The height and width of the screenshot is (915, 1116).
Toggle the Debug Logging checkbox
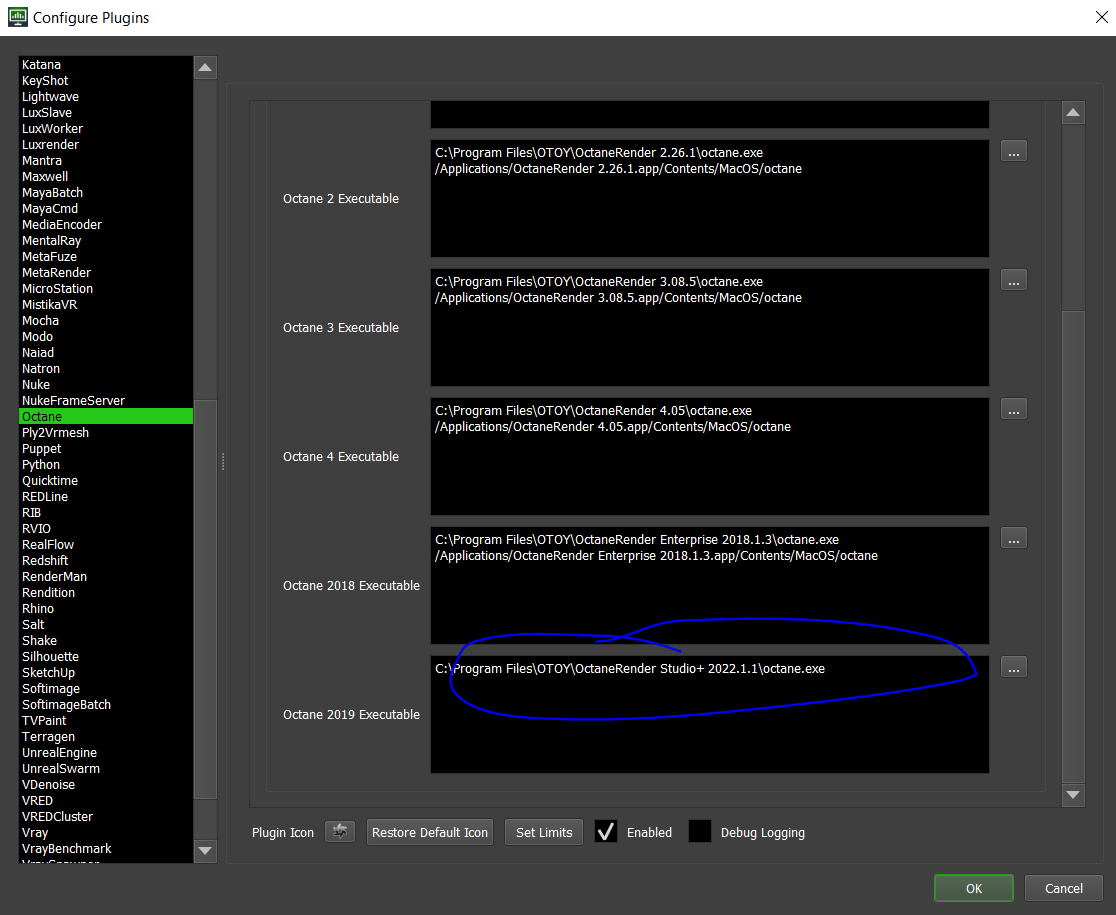tap(700, 832)
